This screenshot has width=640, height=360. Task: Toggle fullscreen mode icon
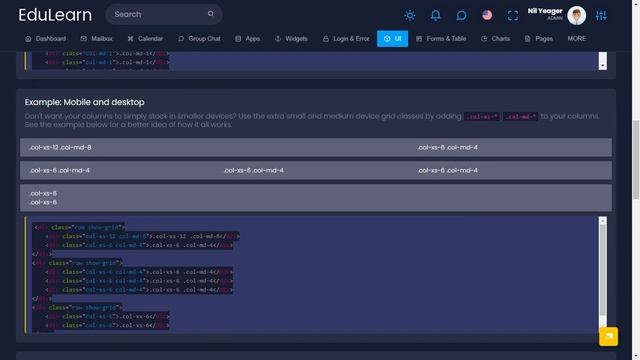point(513,16)
